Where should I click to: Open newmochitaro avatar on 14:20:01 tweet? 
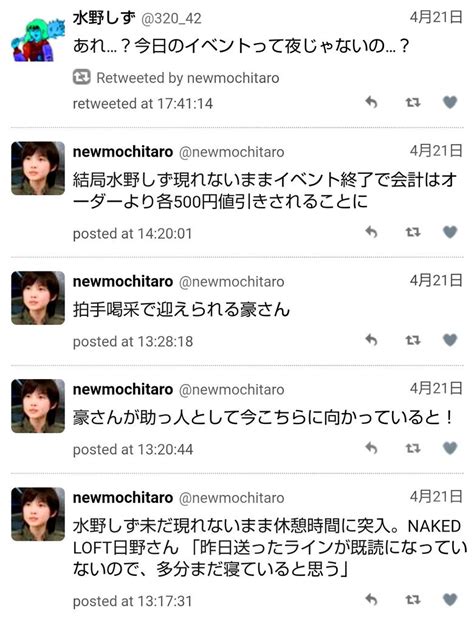[x=38, y=168]
